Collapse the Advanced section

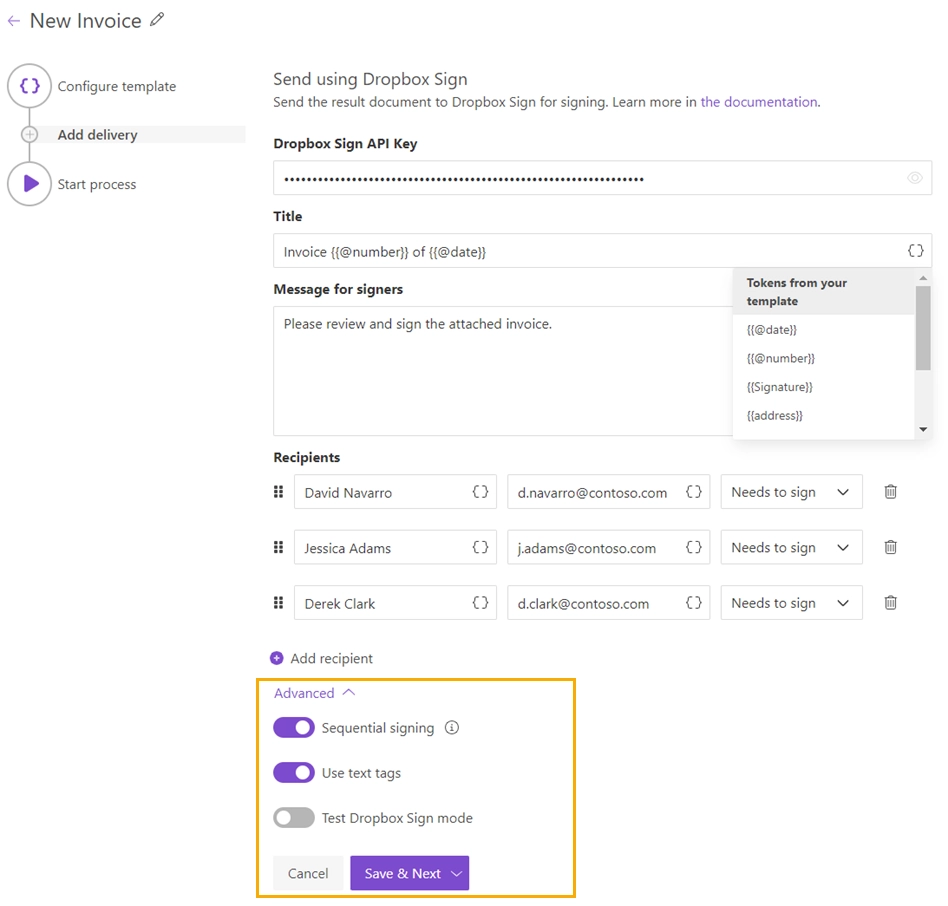[314, 693]
